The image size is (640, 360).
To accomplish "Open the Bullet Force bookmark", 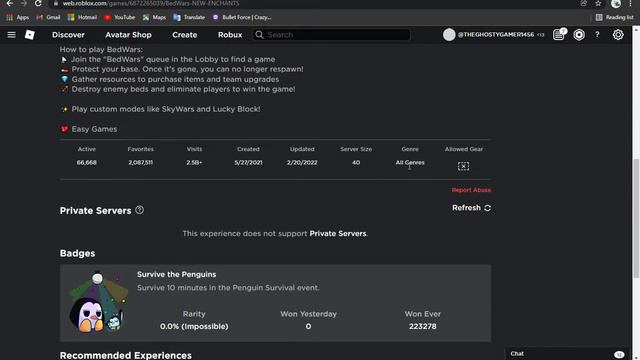I will (242, 17).
